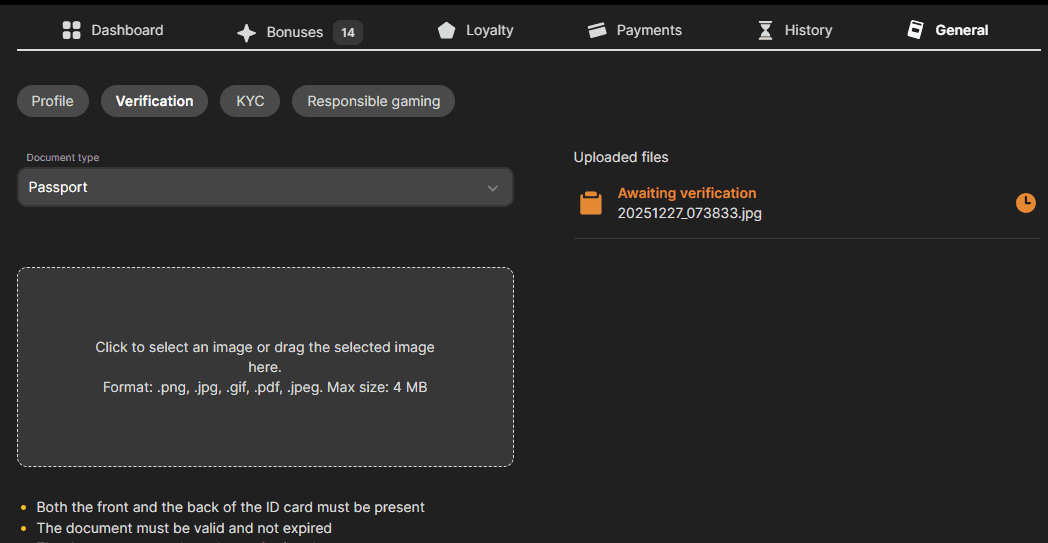This screenshot has height=543, width=1048.
Task: Open Responsible gaming settings
Action: point(373,101)
